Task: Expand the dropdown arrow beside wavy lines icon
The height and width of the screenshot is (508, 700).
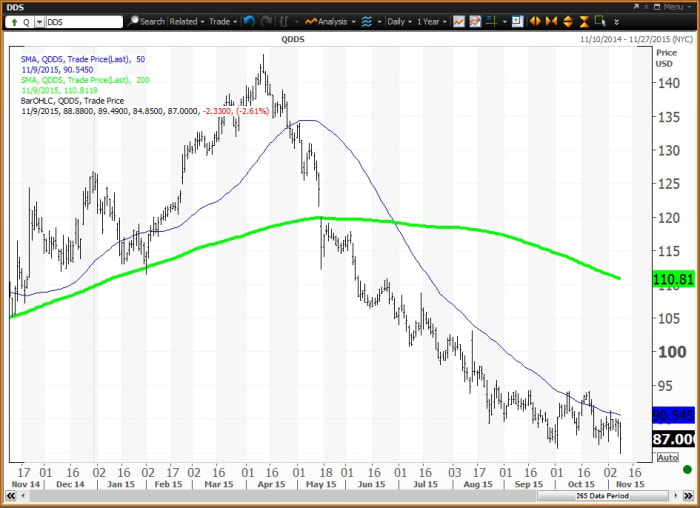Action: pyautogui.click(x=379, y=22)
